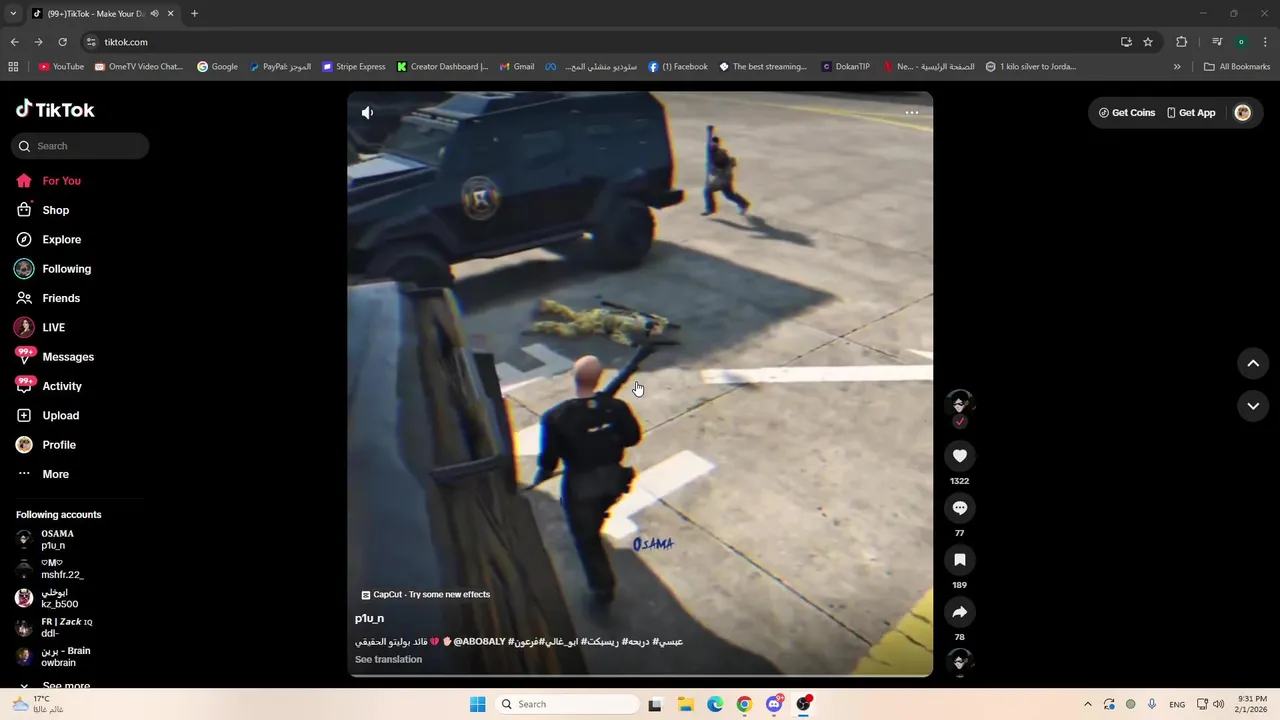
Task: Open the creator avatar beside the video
Action: pos(959,404)
